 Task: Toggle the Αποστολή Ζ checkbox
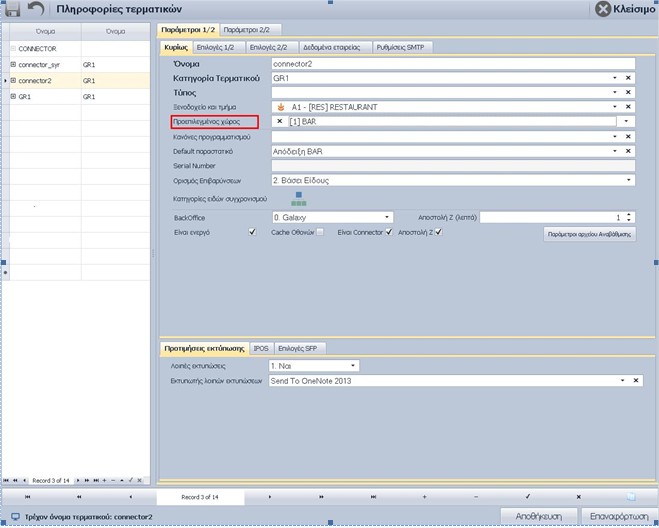(x=438, y=232)
